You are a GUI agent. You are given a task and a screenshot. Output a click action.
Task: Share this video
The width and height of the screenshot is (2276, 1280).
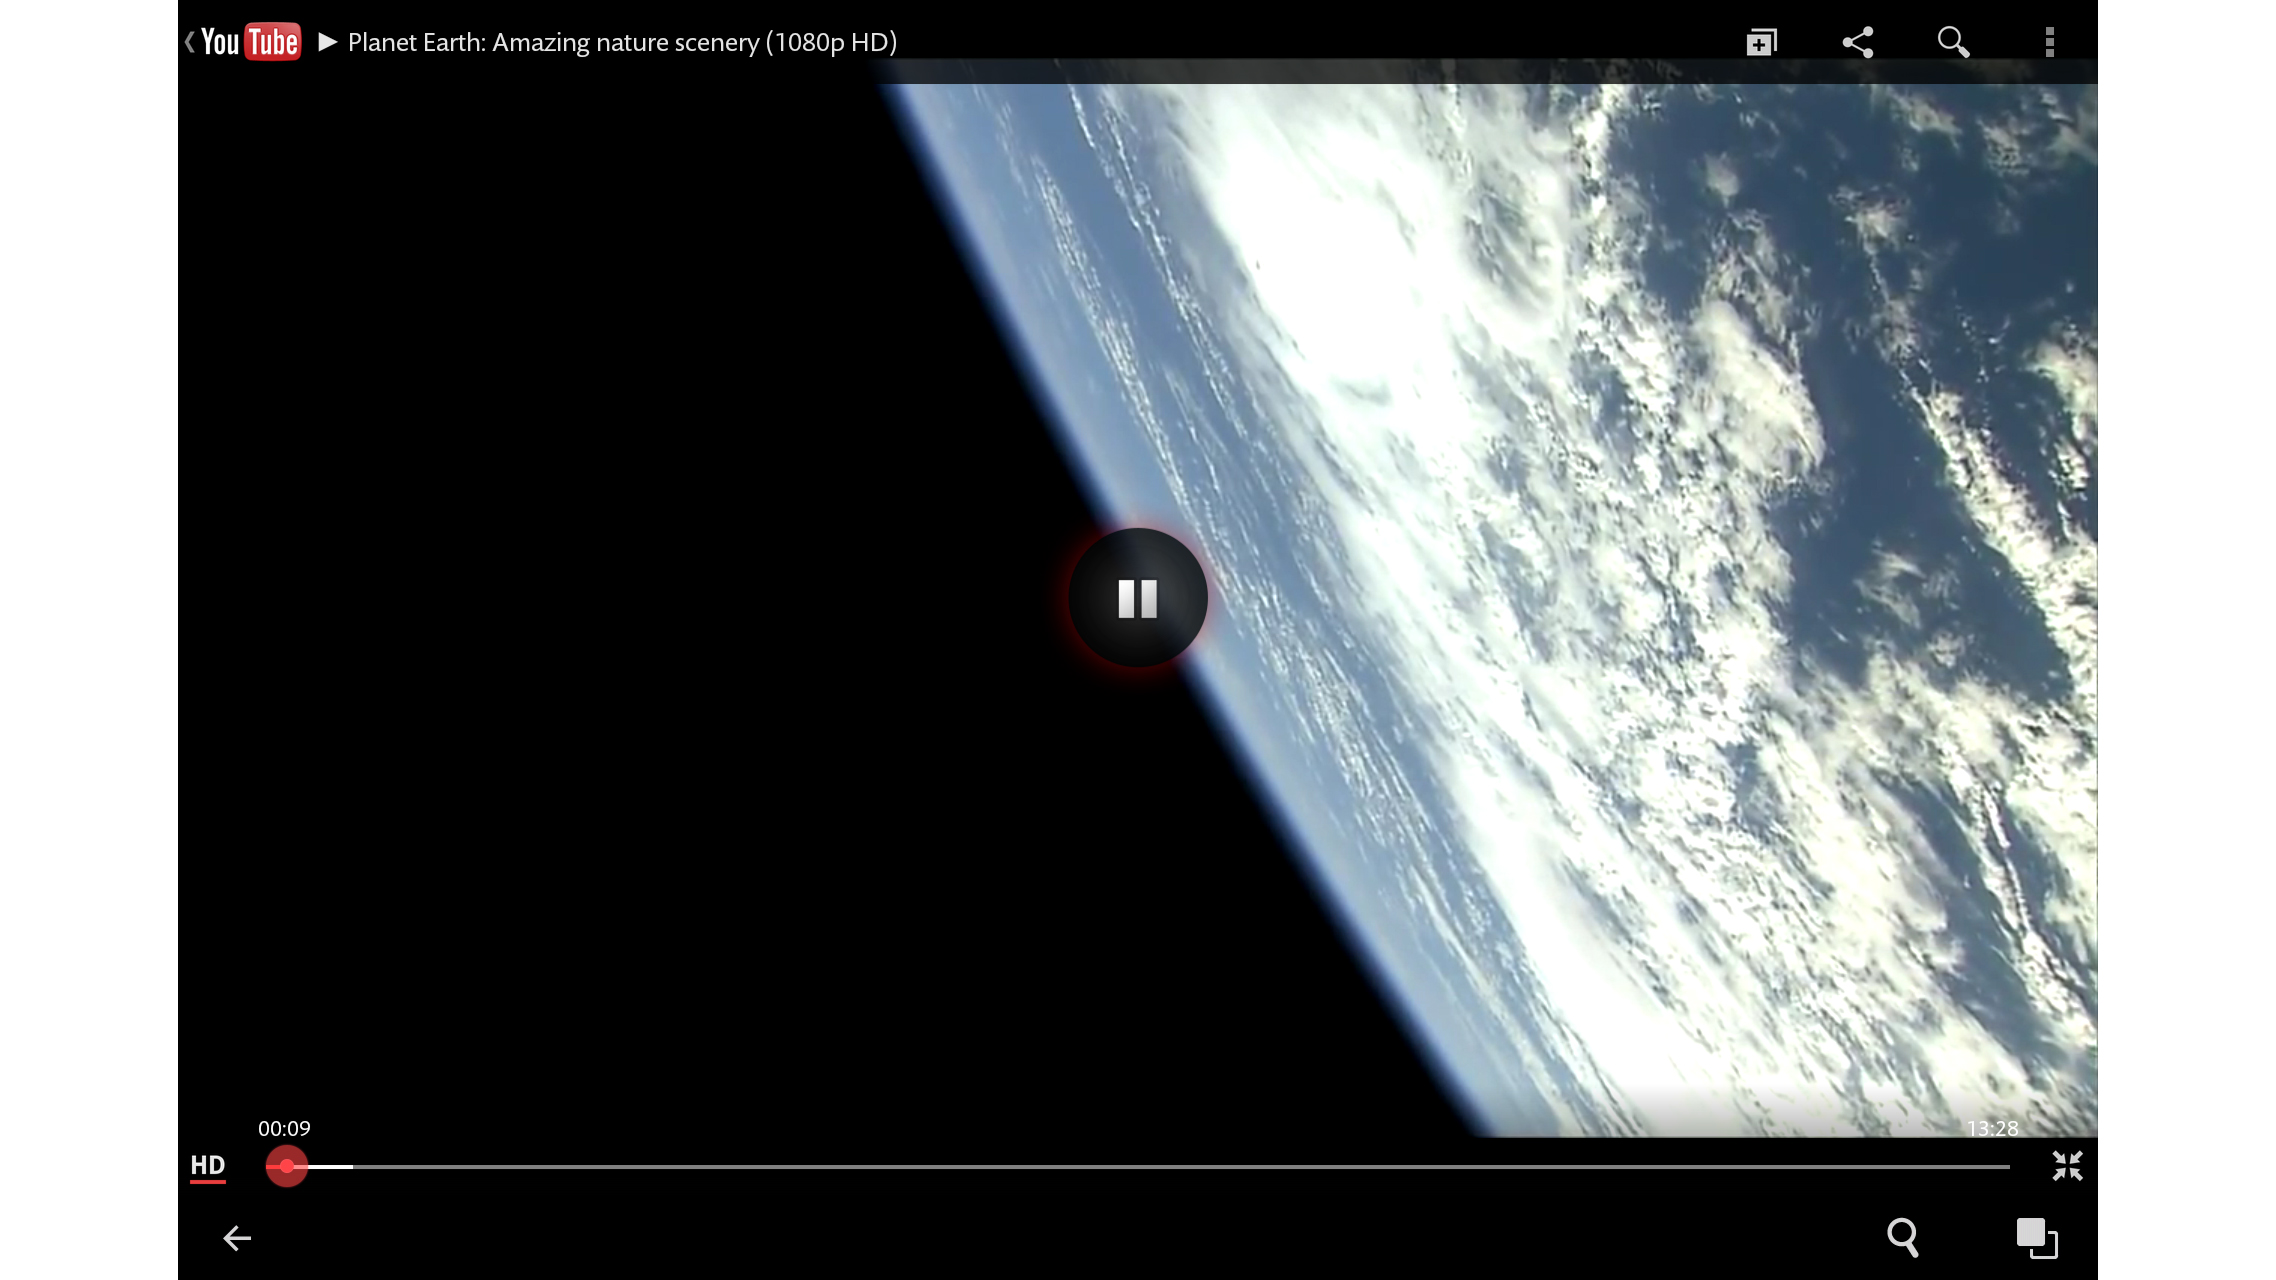pos(1857,42)
